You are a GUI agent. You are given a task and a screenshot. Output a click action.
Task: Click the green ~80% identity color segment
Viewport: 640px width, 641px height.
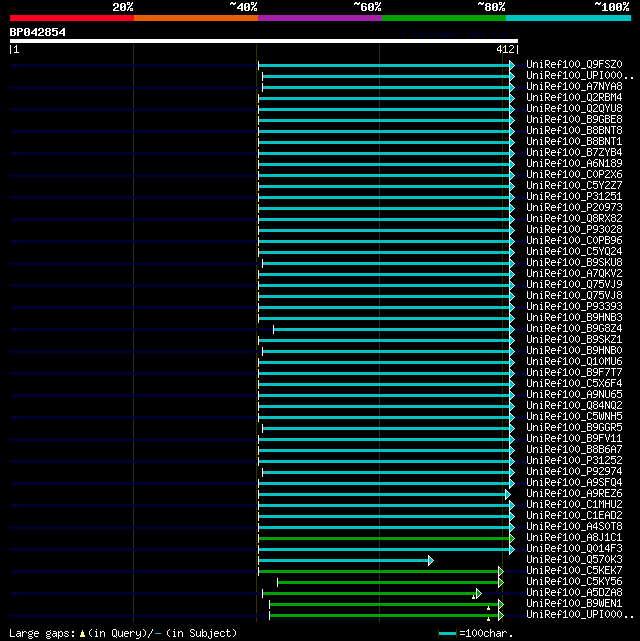point(444,18)
